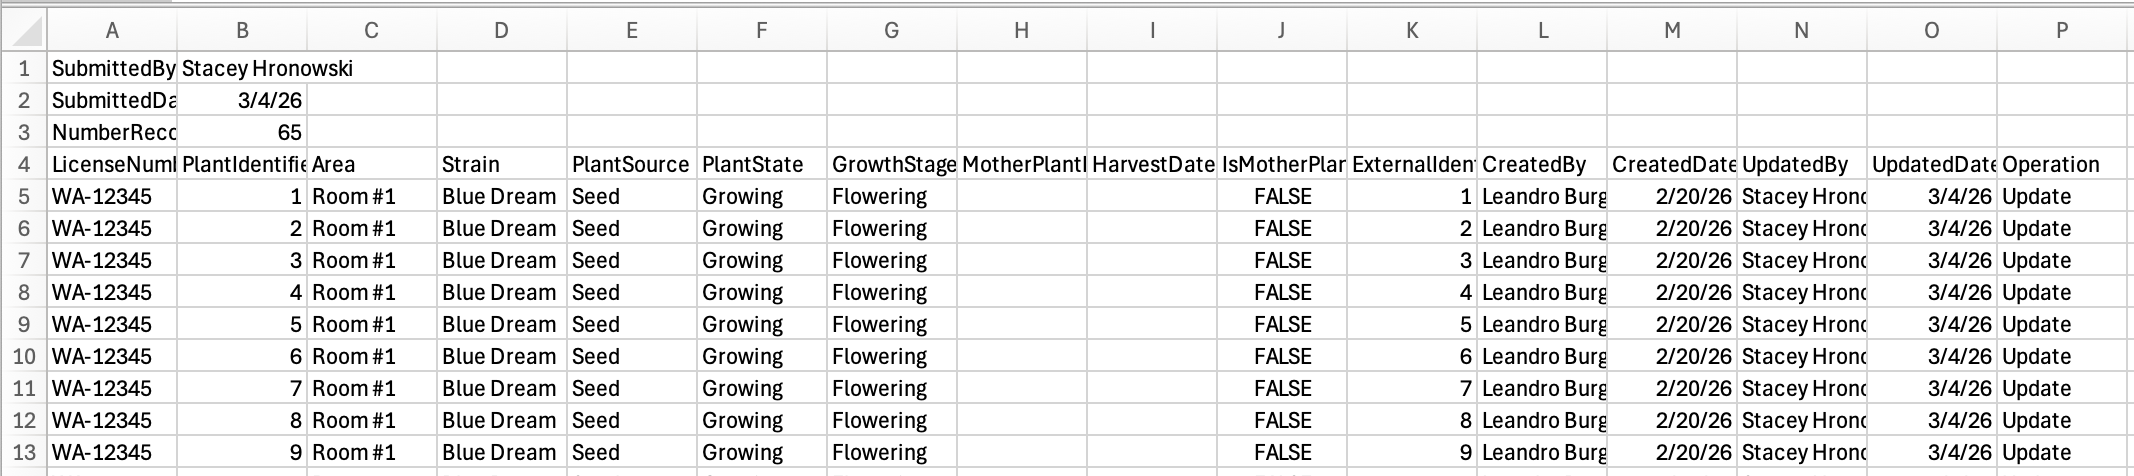Select the column H header
Screen dimensions: 2134x476
point(1021,31)
